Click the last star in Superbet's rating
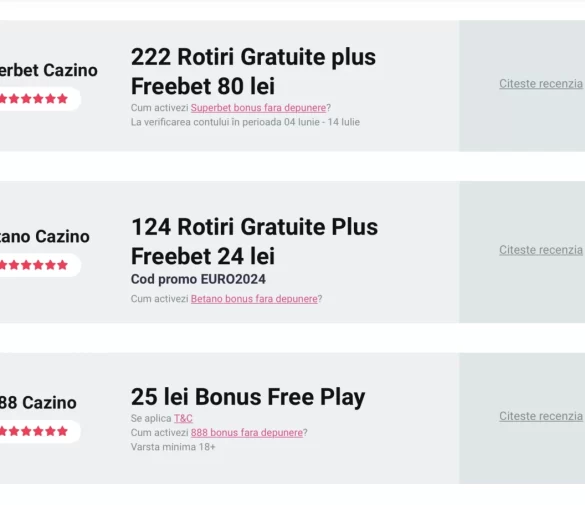 coord(63,99)
